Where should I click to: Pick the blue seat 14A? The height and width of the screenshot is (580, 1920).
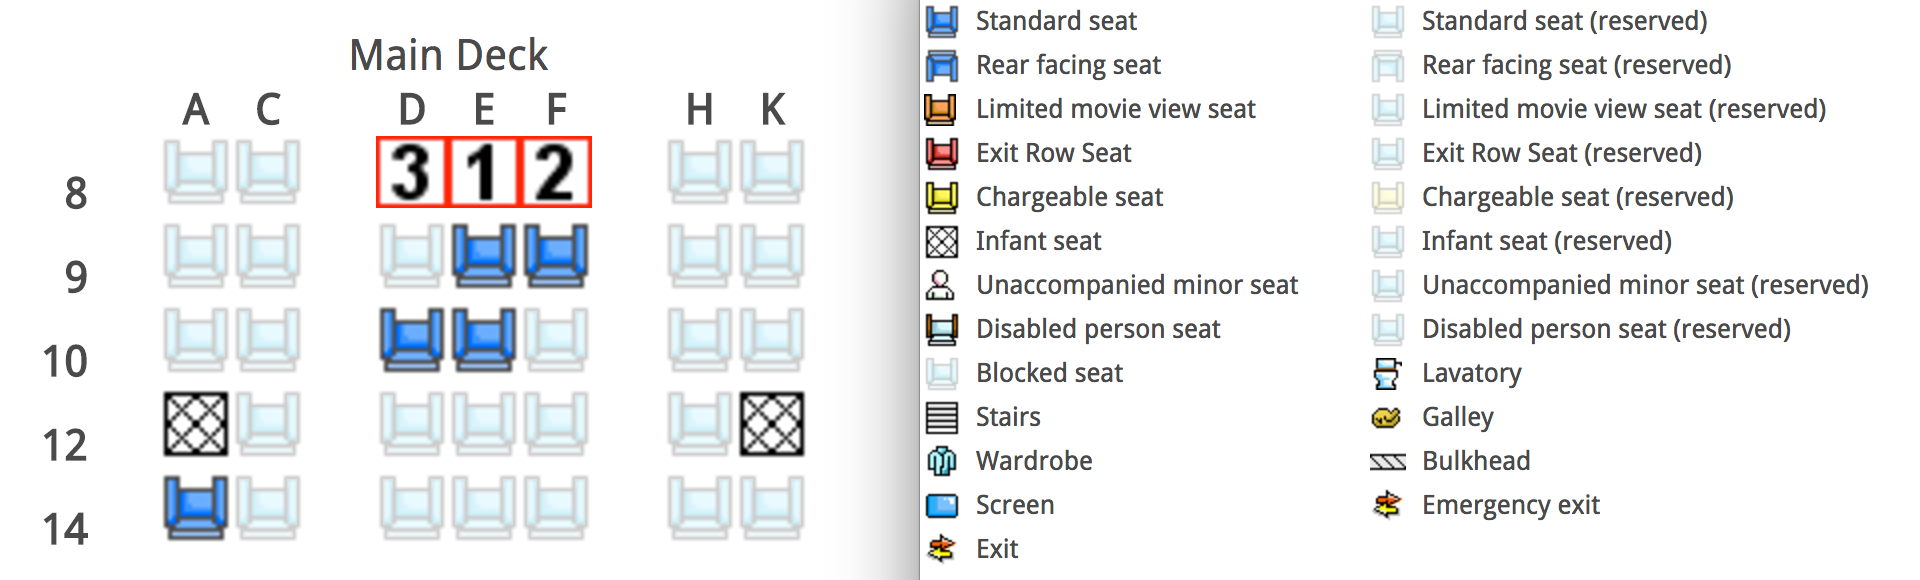[x=196, y=508]
